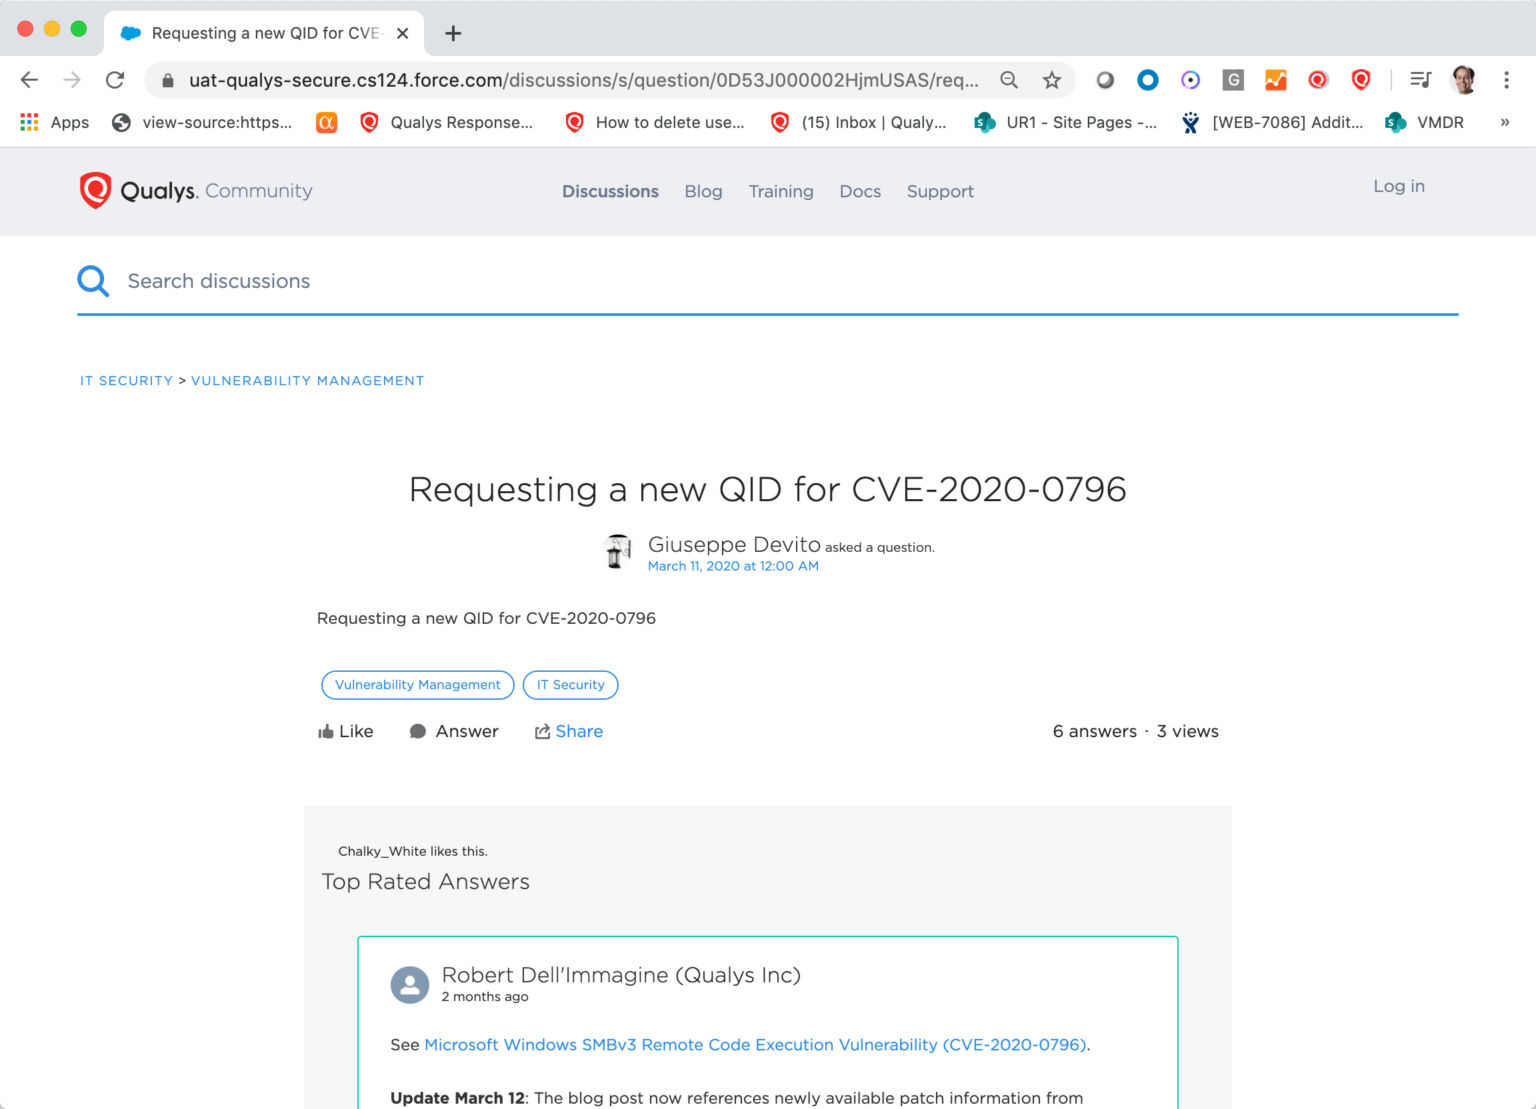This screenshot has height=1109, width=1536.
Task: Open the Google Analytics extension icon
Action: pyautogui.click(x=1275, y=79)
